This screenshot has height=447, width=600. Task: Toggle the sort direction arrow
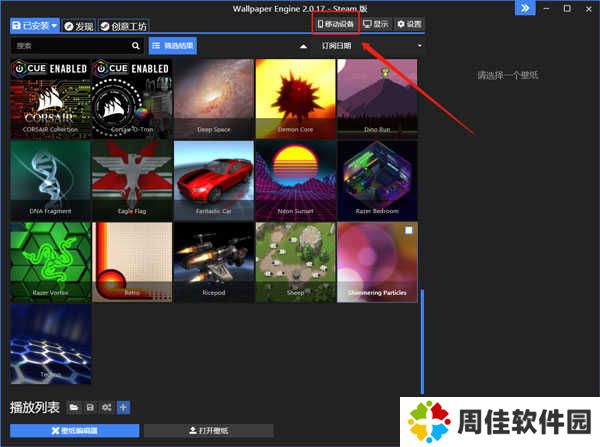(x=303, y=46)
